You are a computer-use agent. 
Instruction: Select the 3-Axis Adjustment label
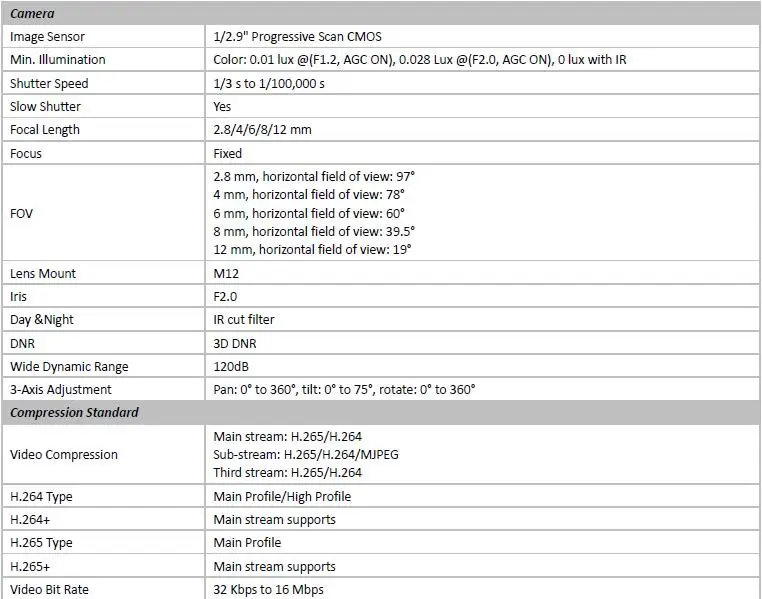(x=61, y=390)
